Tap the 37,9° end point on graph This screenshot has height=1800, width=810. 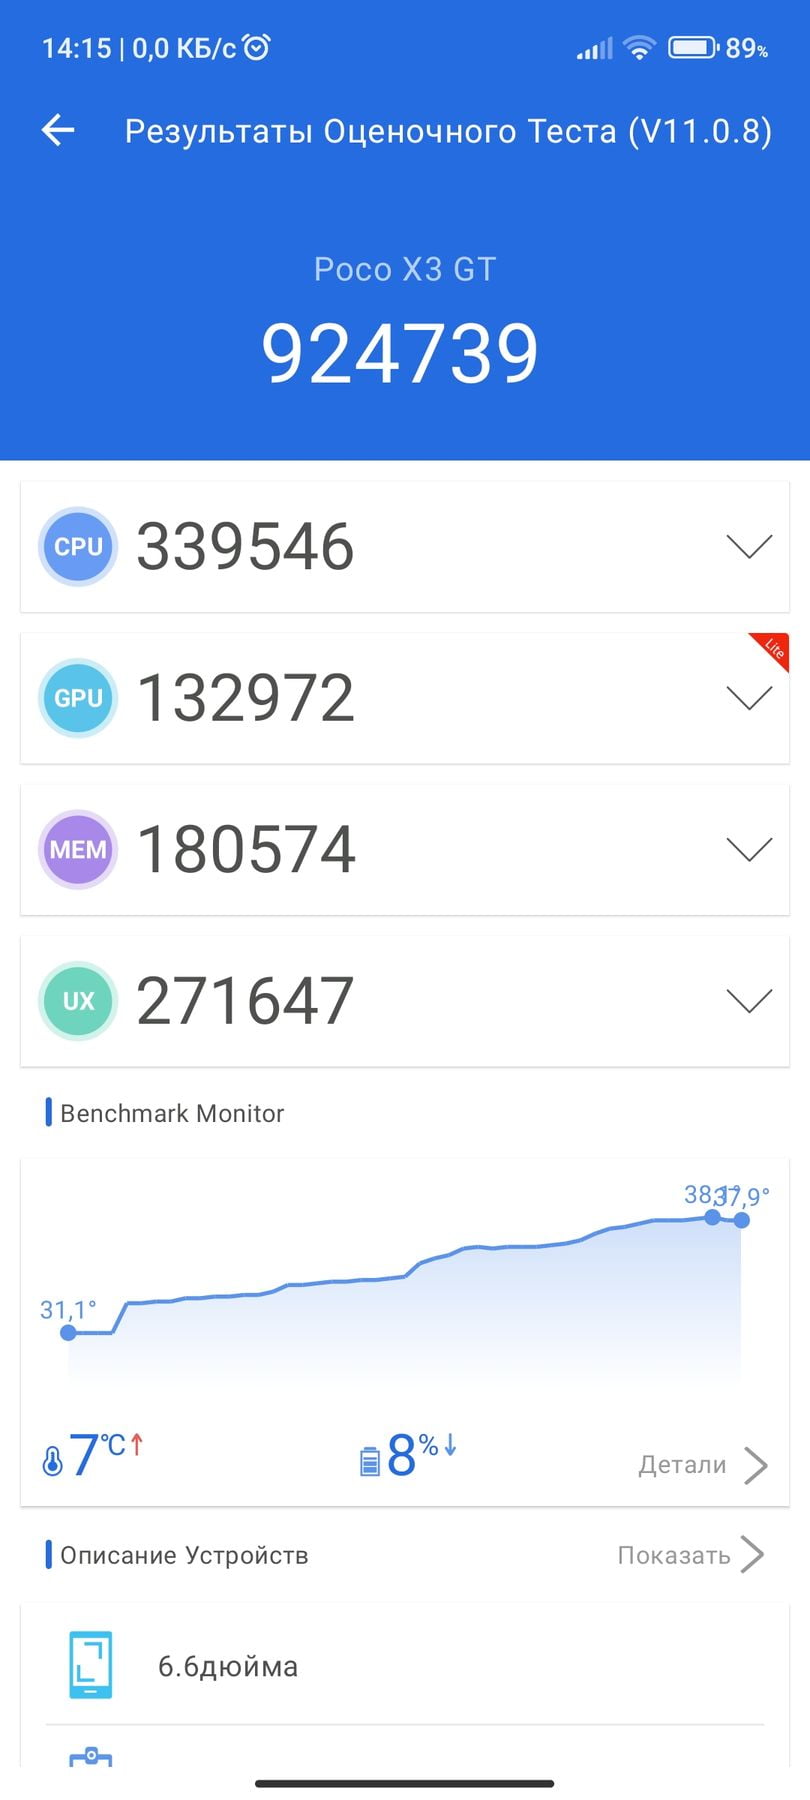741,1220
